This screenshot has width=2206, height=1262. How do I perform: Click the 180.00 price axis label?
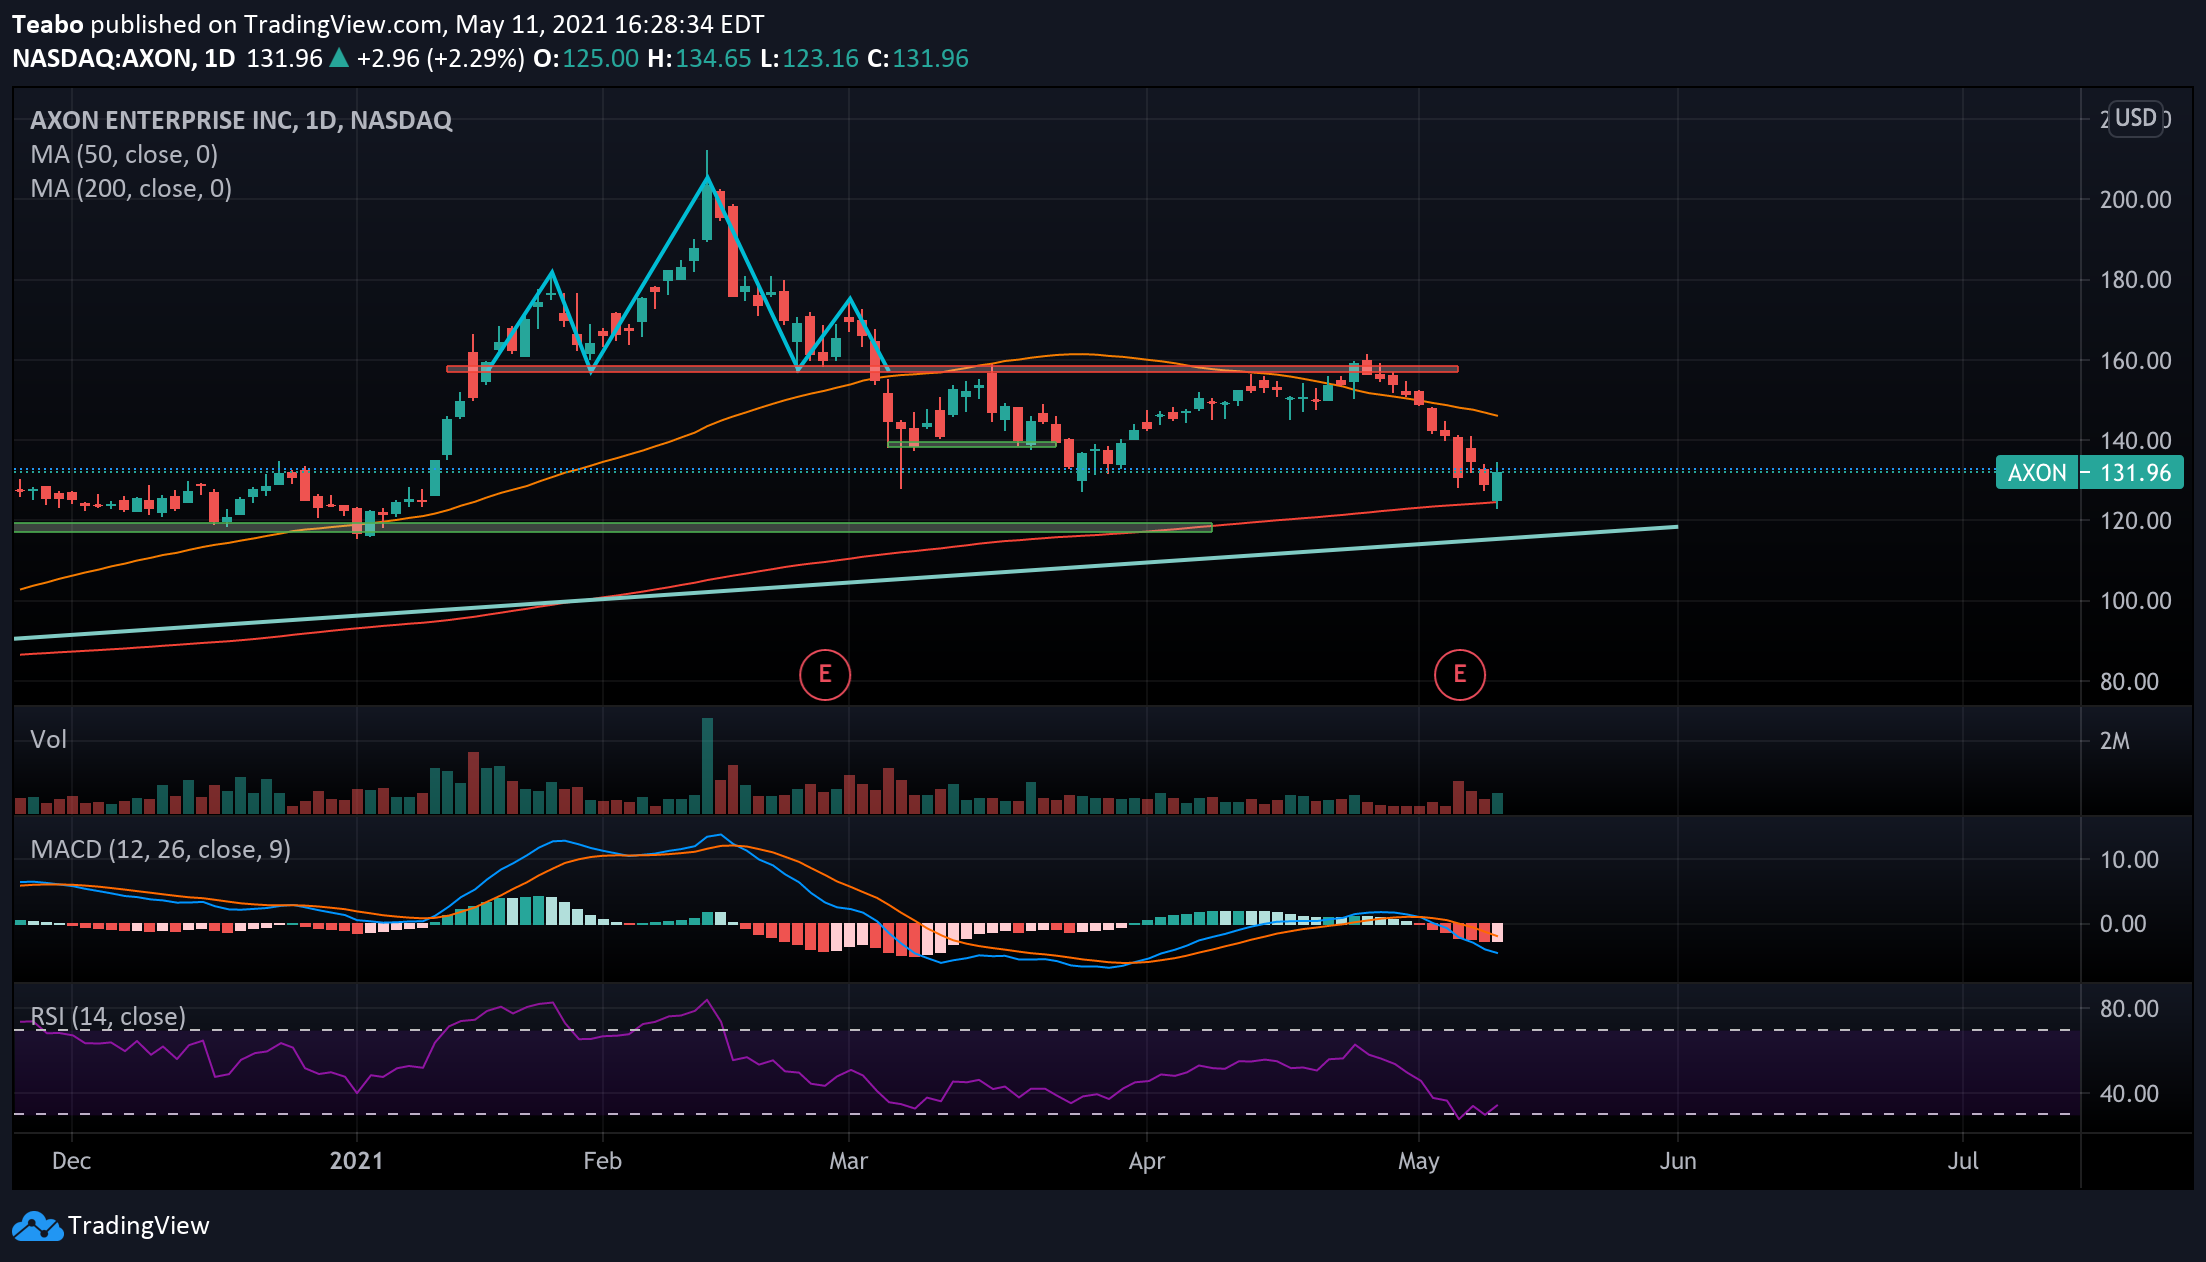(2136, 280)
